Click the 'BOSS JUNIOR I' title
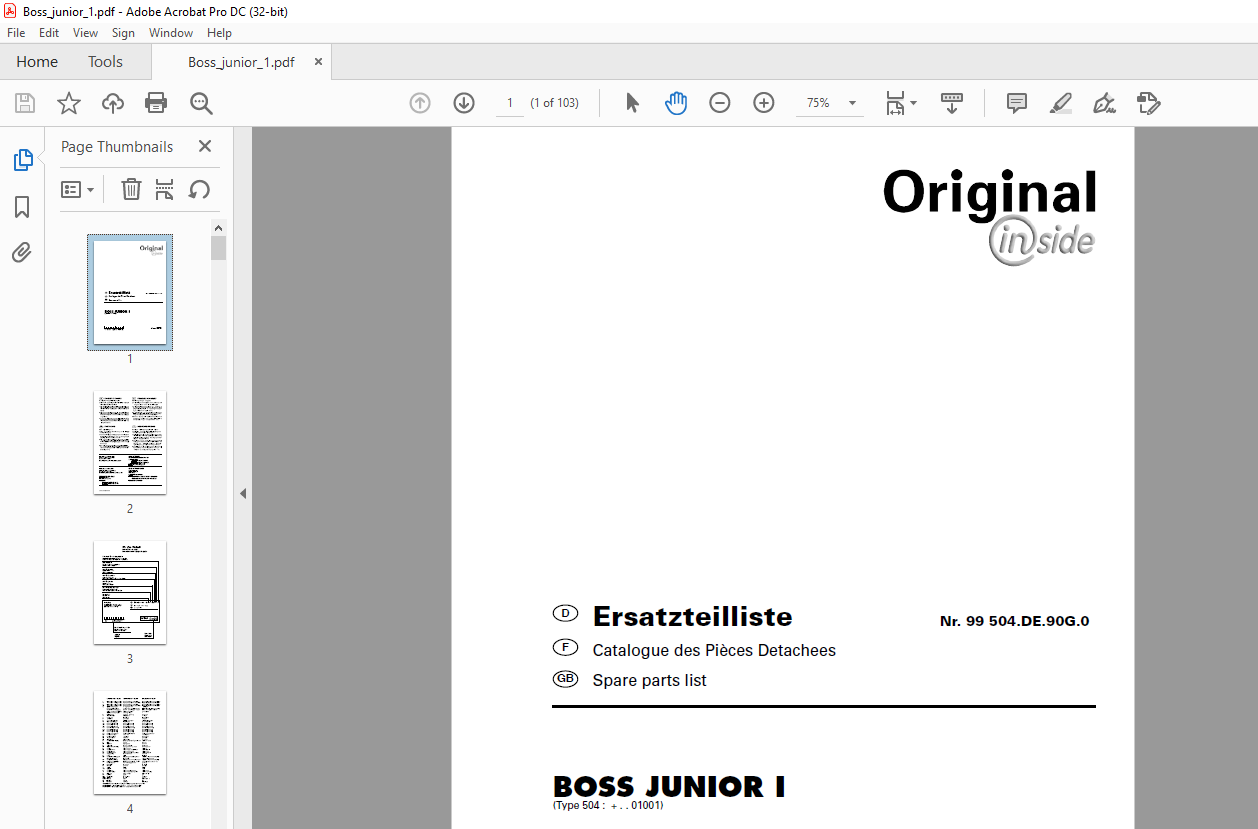The image size is (1258, 829). pos(669,787)
